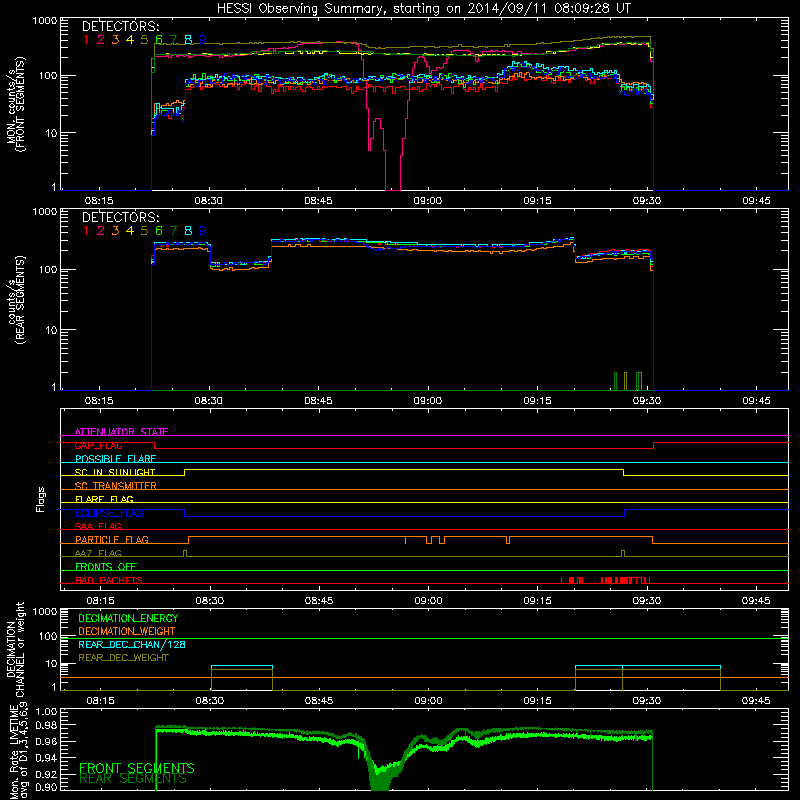Select detector number 6 in the front segments legend
Image resolution: width=800 pixels, height=800 pixels.
point(159,40)
